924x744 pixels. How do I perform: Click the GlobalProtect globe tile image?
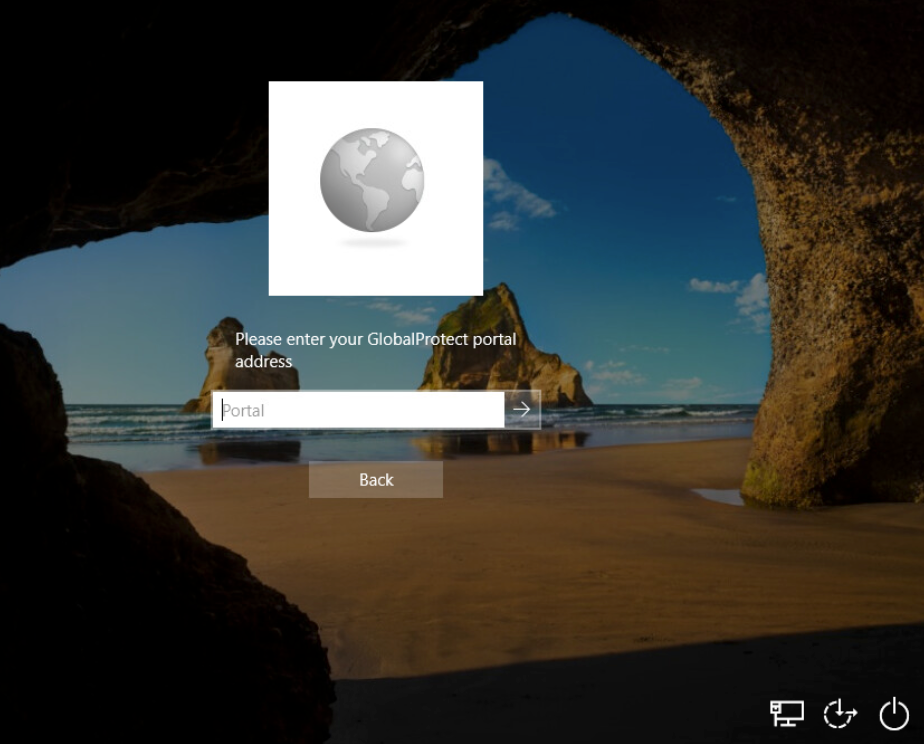click(x=376, y=189)
